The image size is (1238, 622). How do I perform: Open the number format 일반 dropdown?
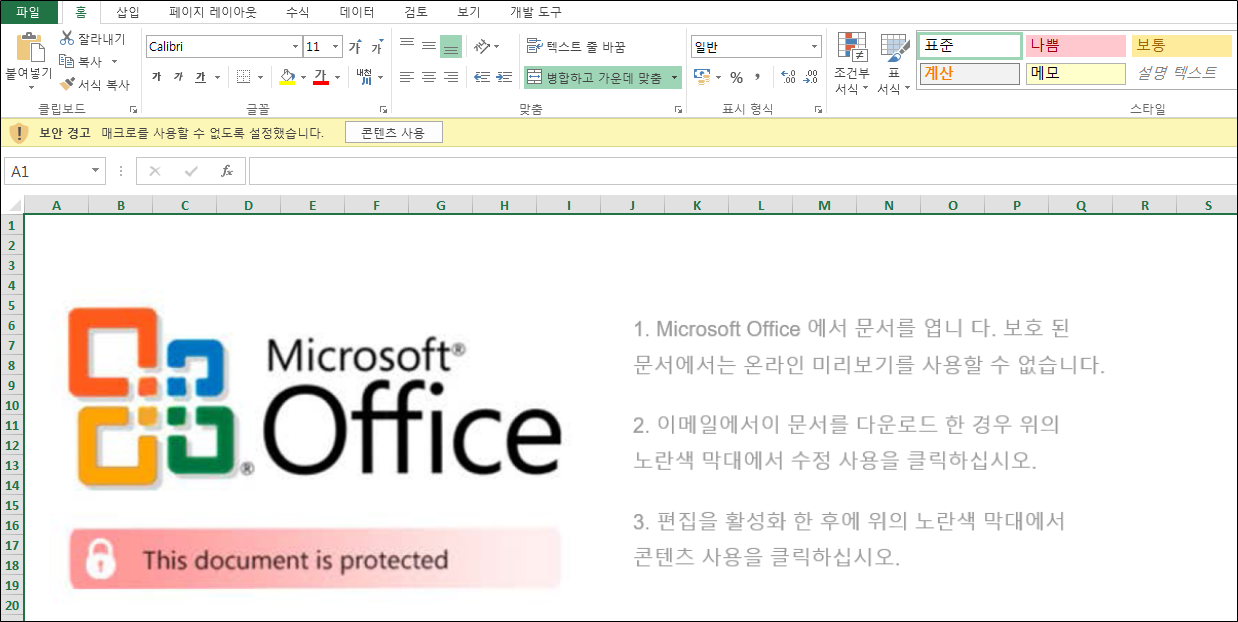point(815,47)
